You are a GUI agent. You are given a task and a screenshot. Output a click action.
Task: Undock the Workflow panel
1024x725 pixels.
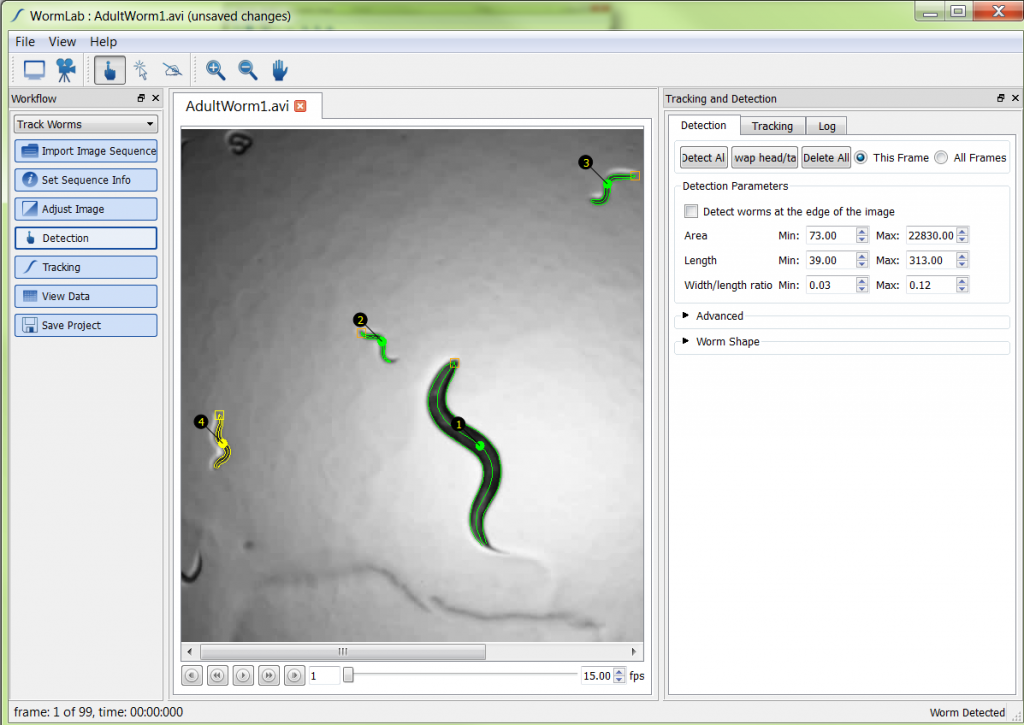141,98
